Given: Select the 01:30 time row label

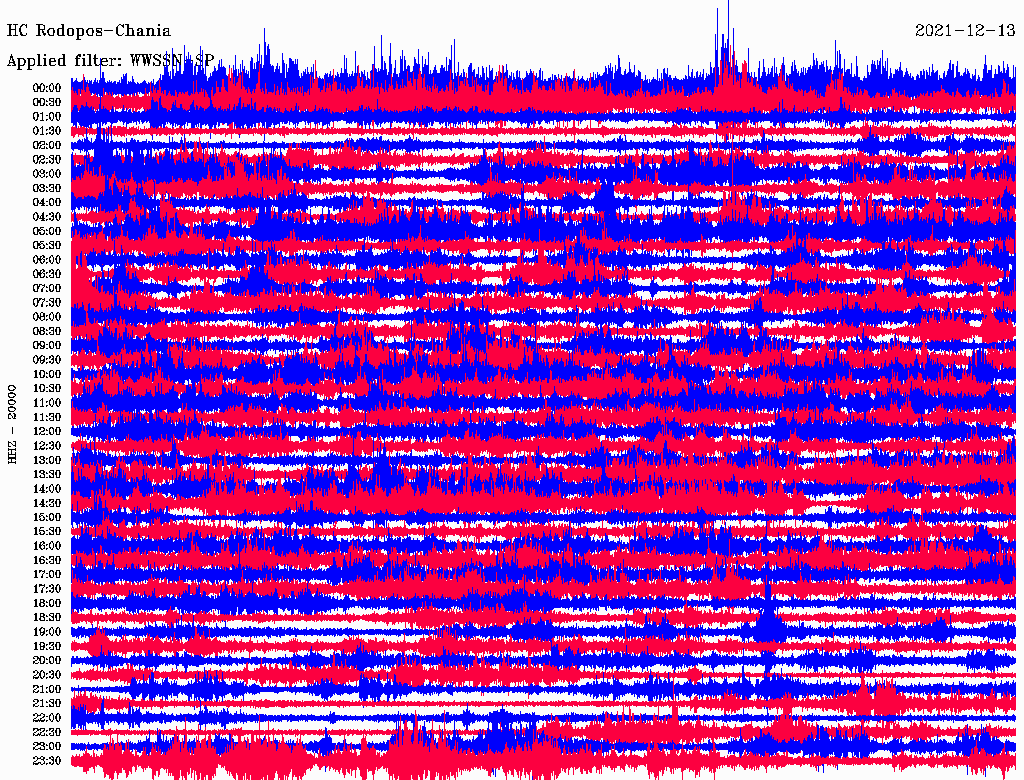Looking at the screenshot, I should [47, 131].
